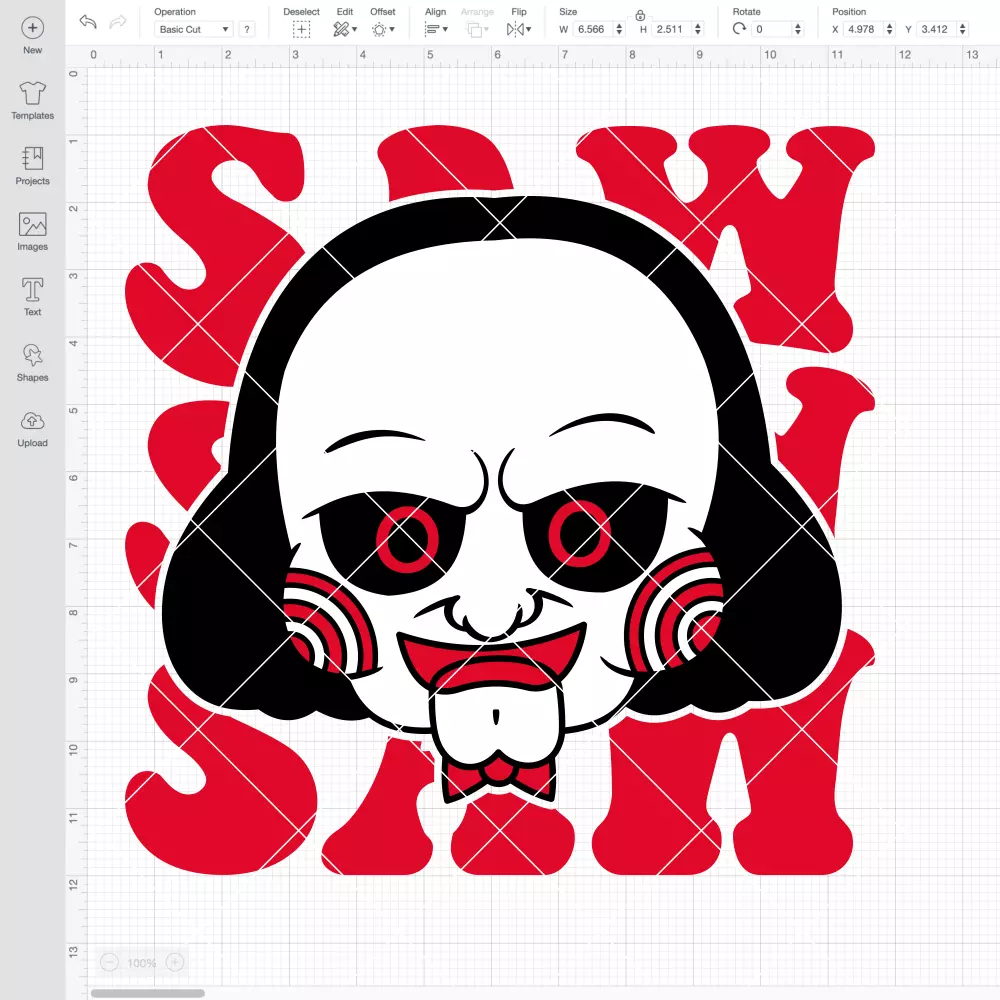The width and height of the screenshot is (1000, 1000).
Task: Click the 100% zoom level
Action: click(x=142, y=963)
